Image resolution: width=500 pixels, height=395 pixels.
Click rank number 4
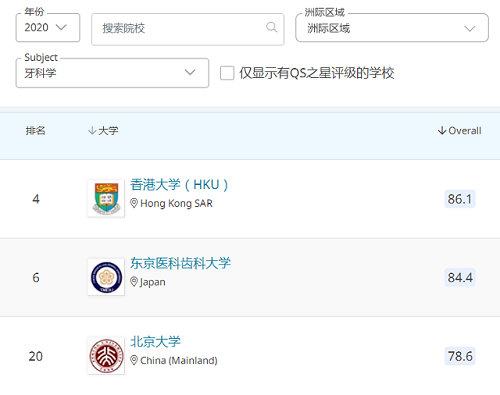click(x=36, y=199)
